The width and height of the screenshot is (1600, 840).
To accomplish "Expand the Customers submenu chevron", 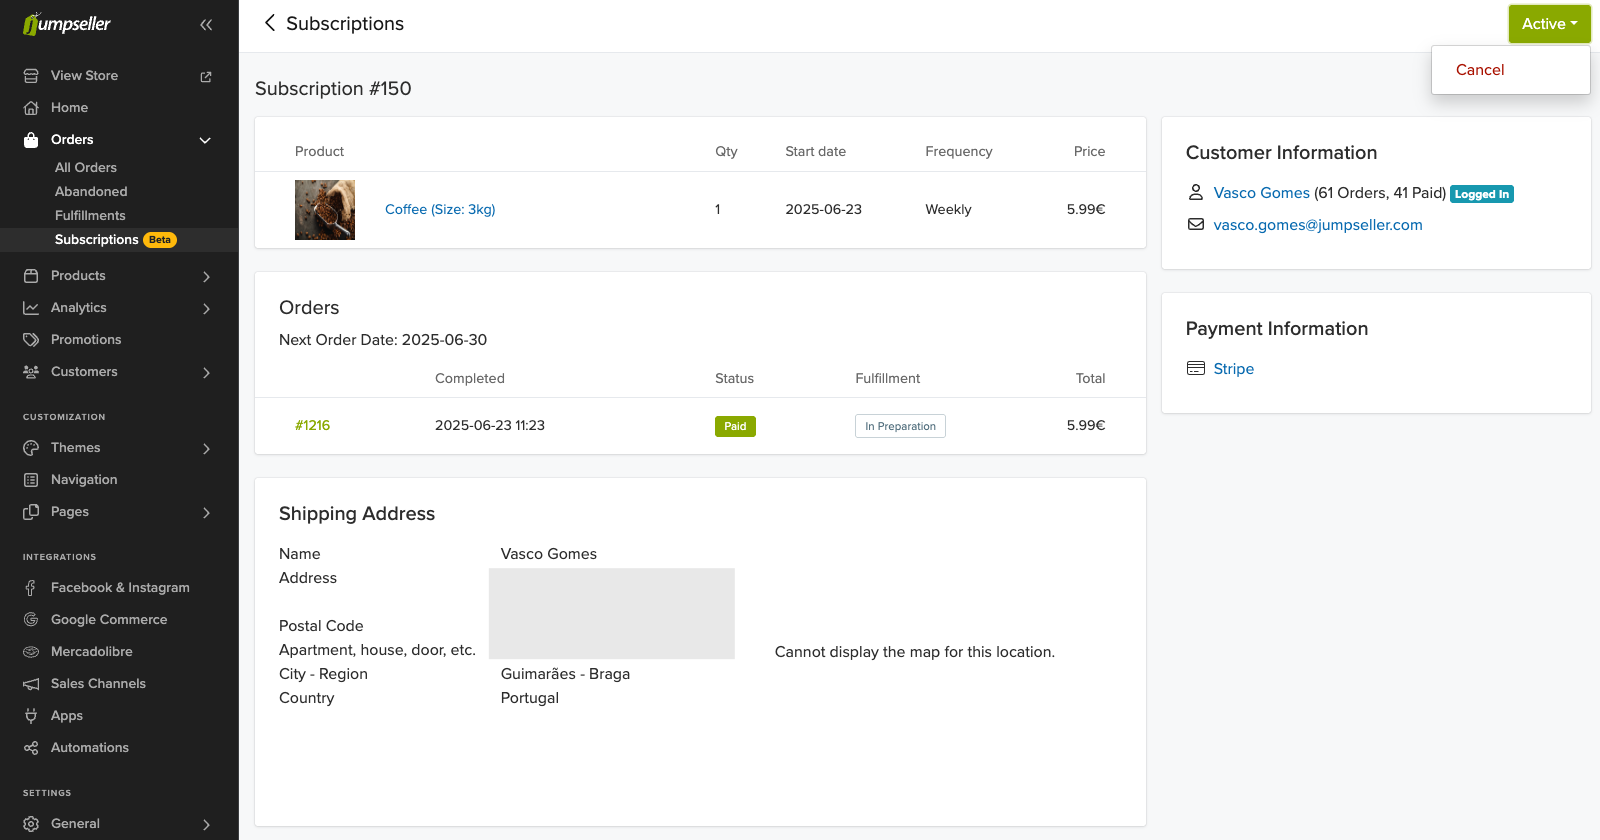I will (206, 372).
